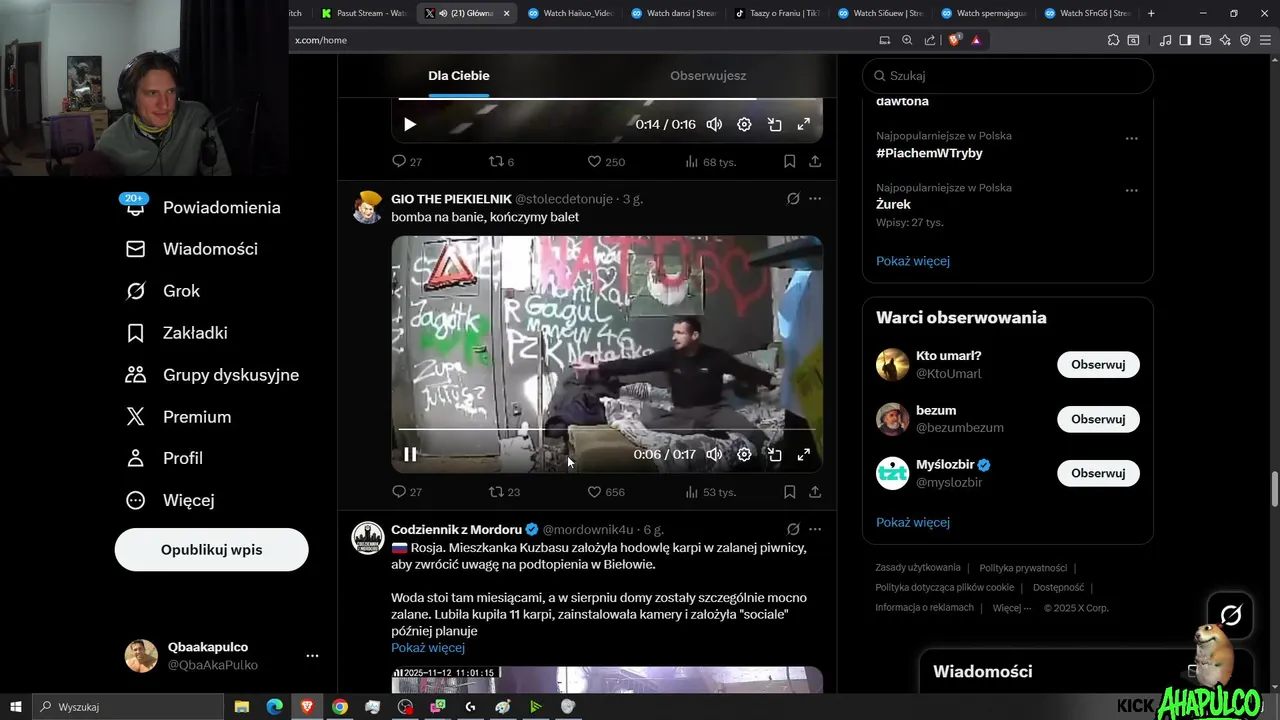Share the top post
1280x720 pixels.
(x=815, y=161)
